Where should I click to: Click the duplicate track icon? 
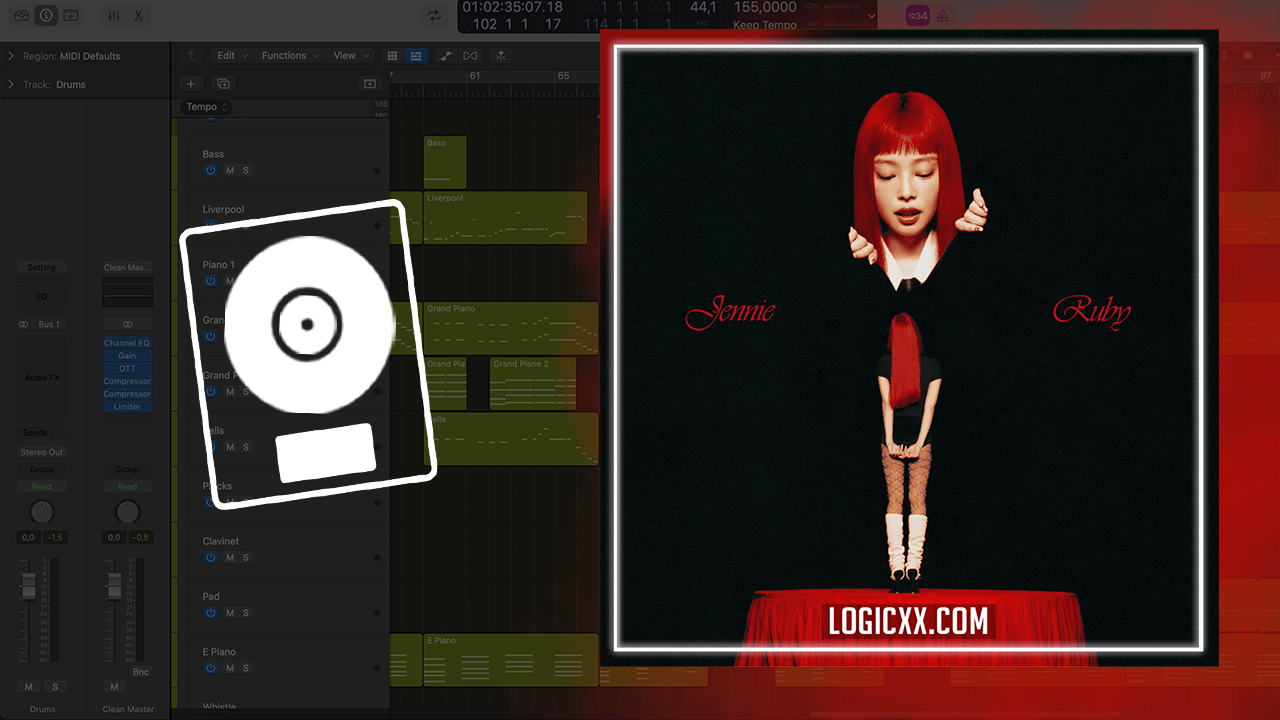[223, 84]
